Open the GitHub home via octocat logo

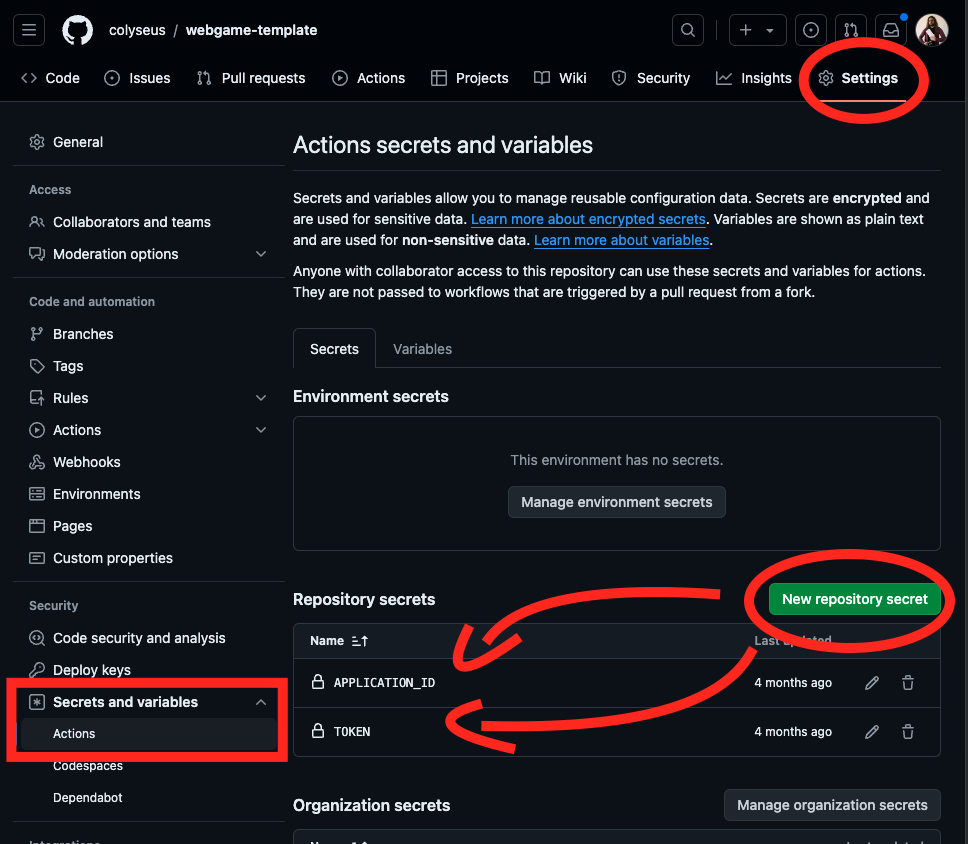tap(77, 29)
